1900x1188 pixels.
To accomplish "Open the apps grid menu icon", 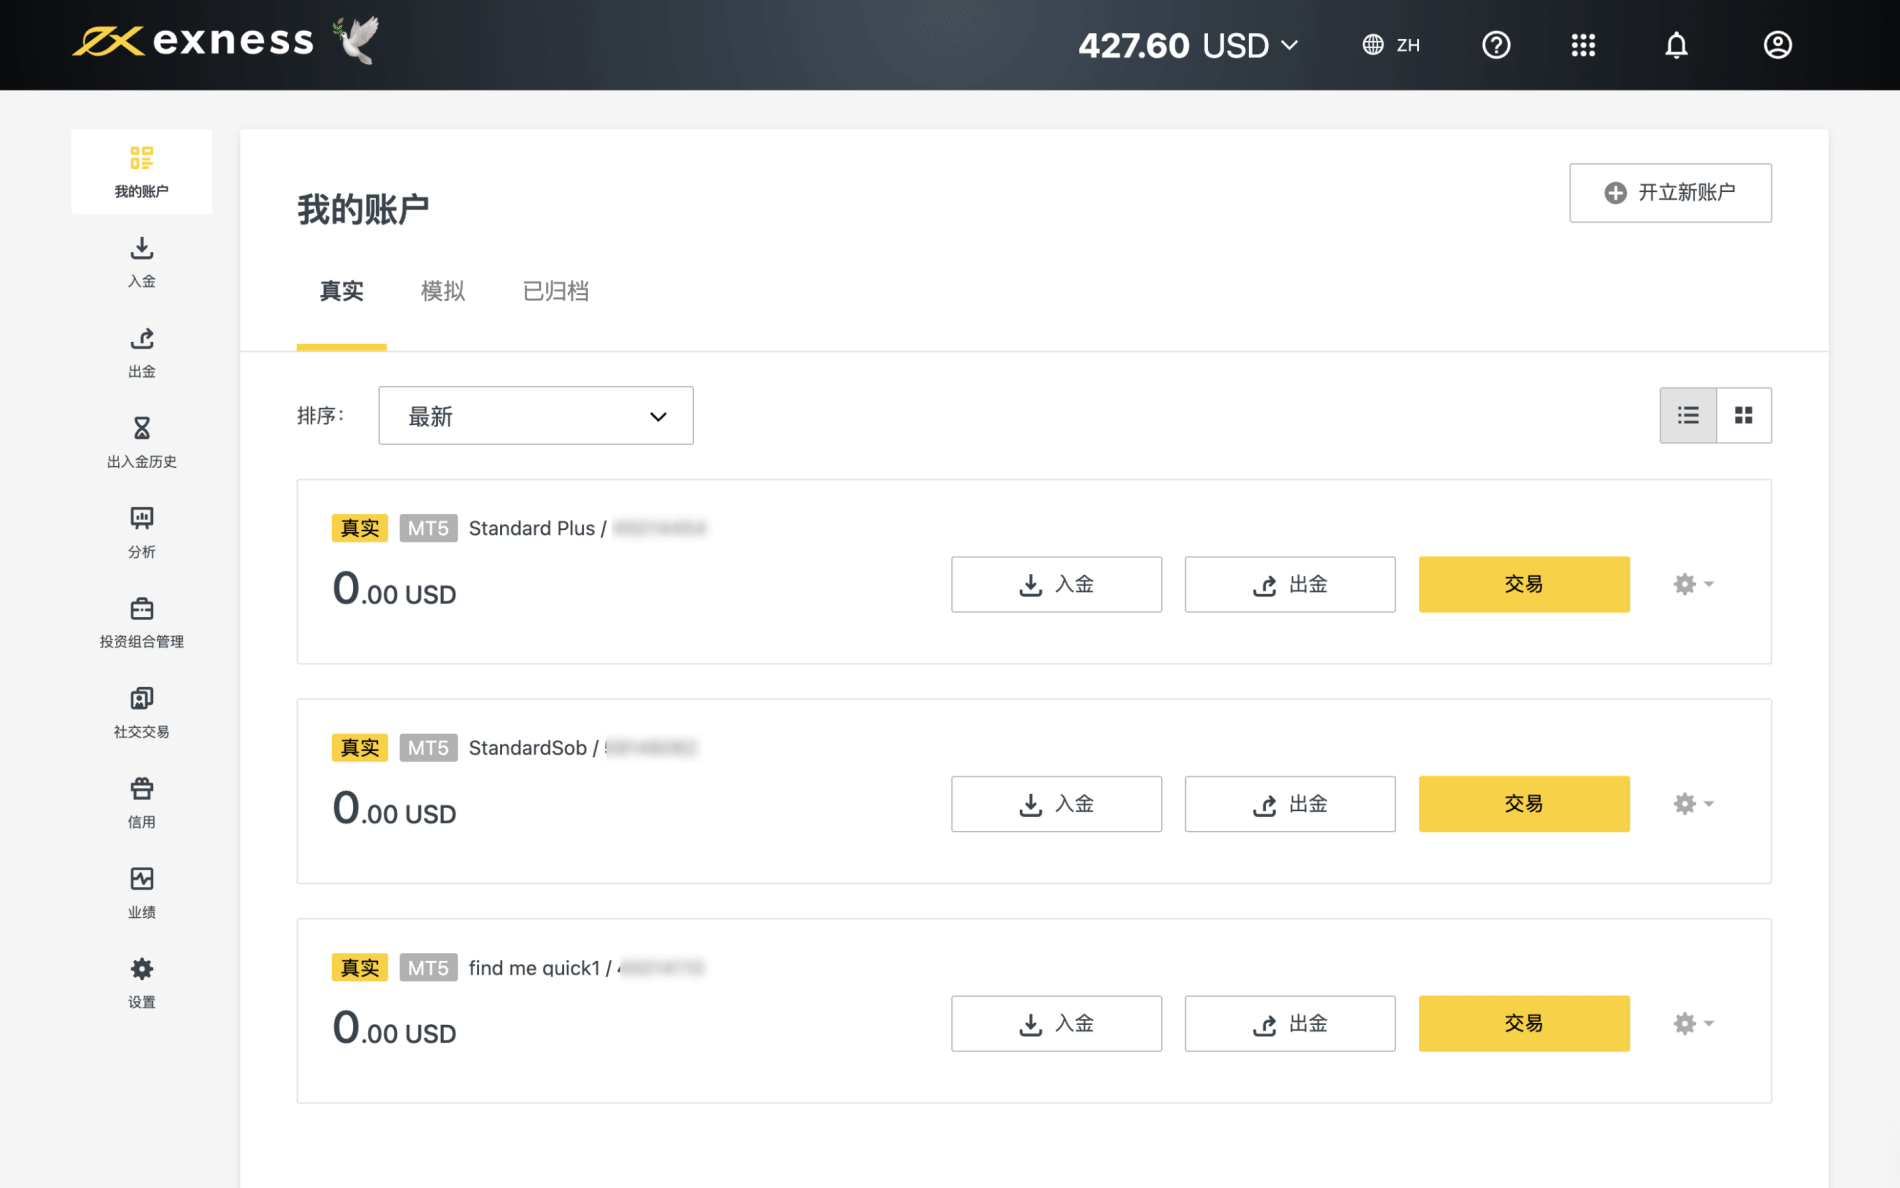I will pos(1583,45).
